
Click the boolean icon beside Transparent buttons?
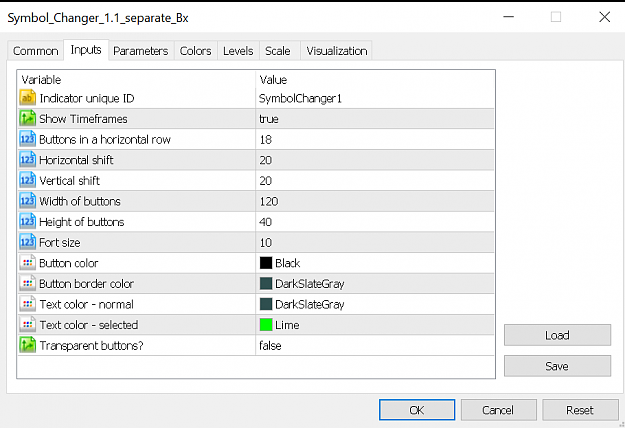28,345
